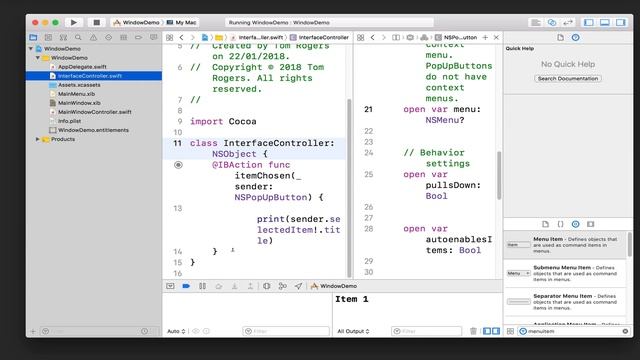Simulate location arrow icon

point(298,286)
